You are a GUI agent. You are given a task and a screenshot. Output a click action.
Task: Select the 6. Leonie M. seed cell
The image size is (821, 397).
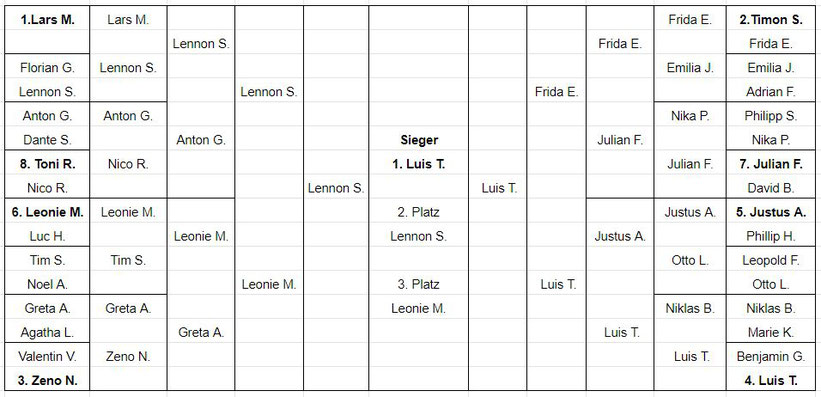tap(47, 213)
